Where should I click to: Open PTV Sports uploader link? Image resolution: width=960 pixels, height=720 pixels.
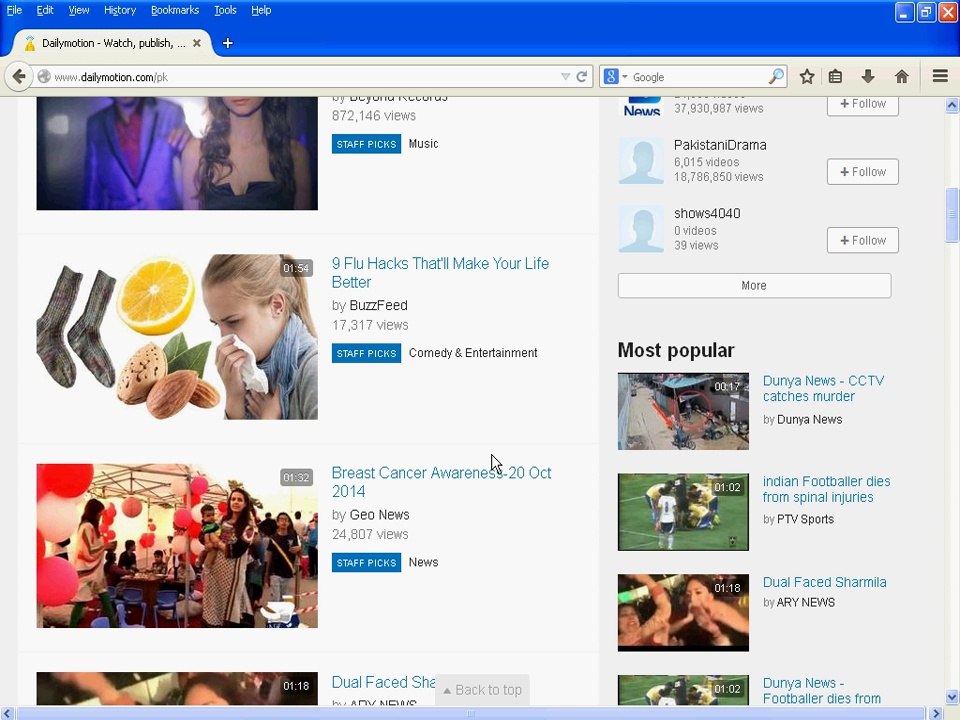(x=805, y=519)
